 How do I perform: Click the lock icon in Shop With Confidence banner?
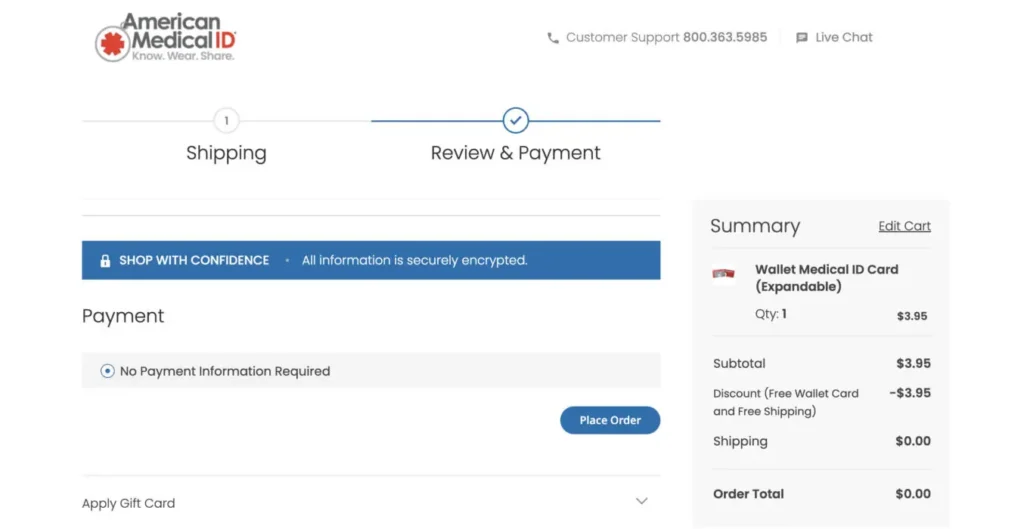click(x=105, y=261)
